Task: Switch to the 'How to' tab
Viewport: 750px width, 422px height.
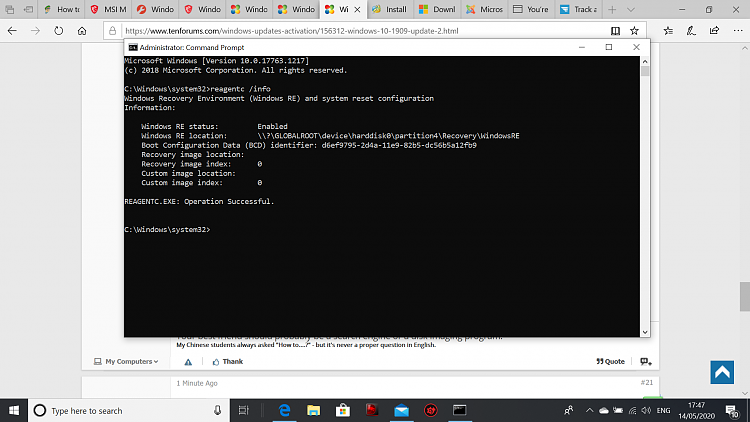Action: coord(63,9)
